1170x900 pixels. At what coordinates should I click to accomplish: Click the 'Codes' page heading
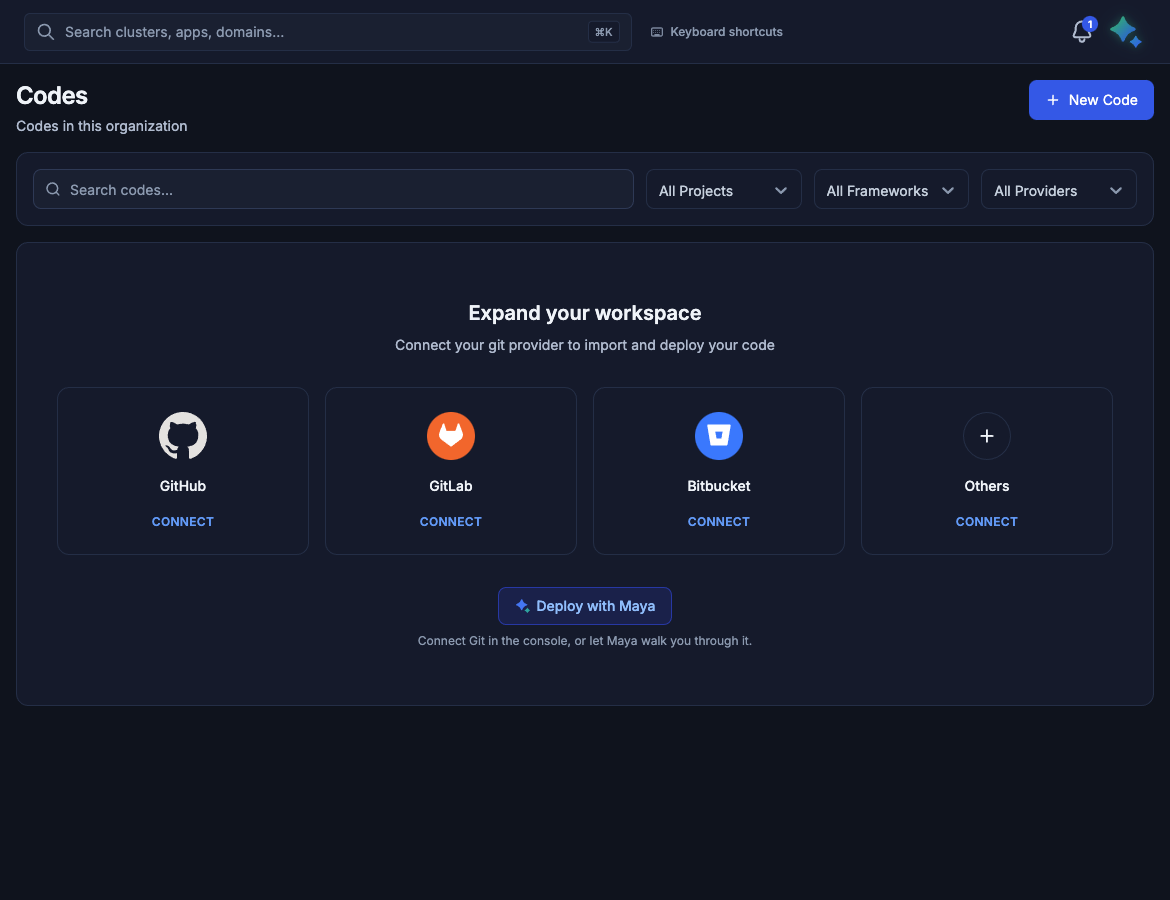[x=52, y=96]
